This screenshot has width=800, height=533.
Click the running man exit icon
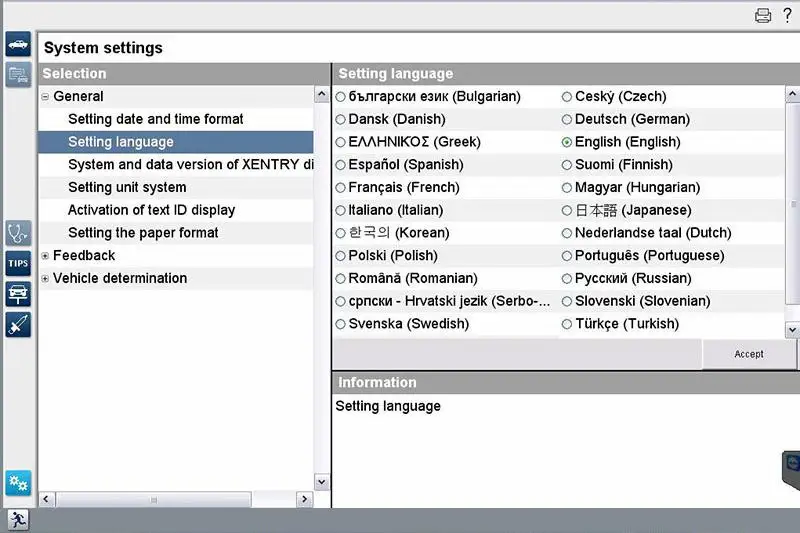click(x=18, y=520)
